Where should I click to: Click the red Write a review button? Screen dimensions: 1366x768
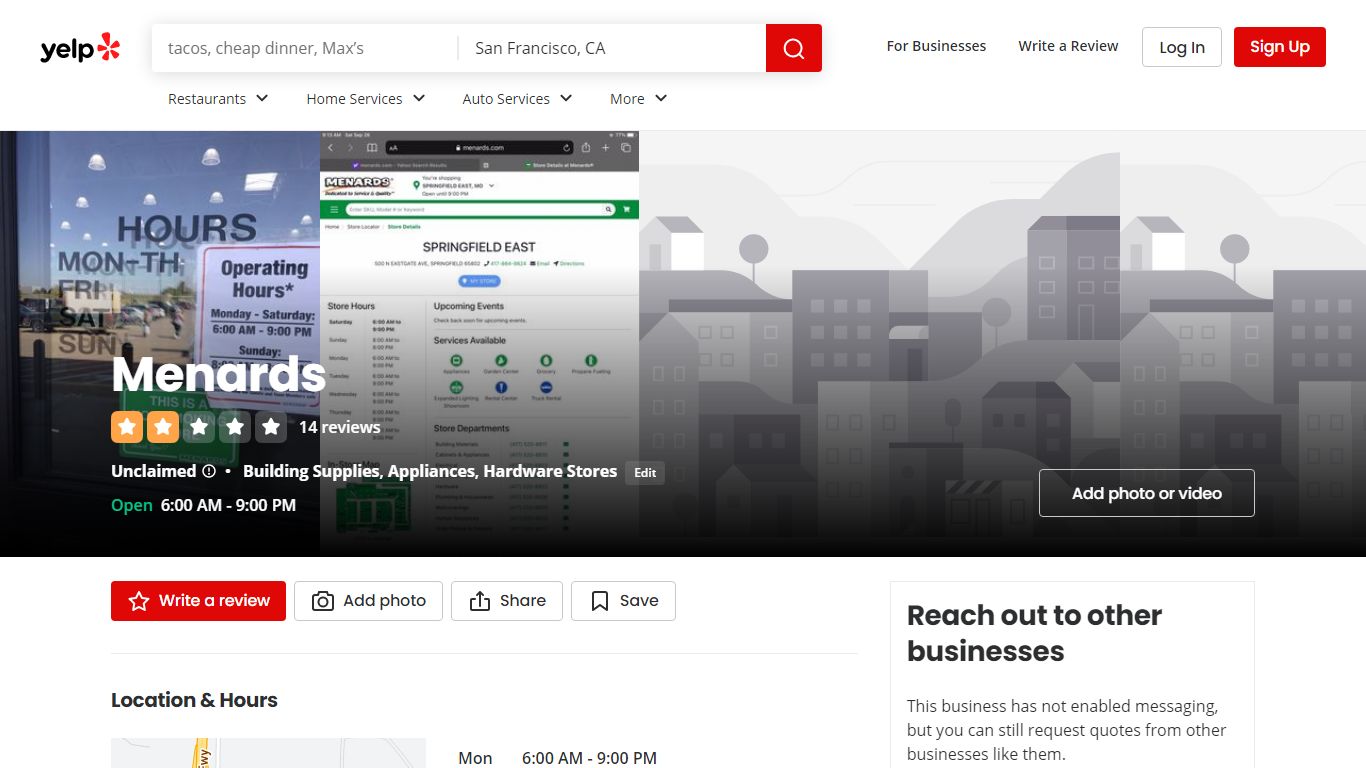[x=198, y=601]
